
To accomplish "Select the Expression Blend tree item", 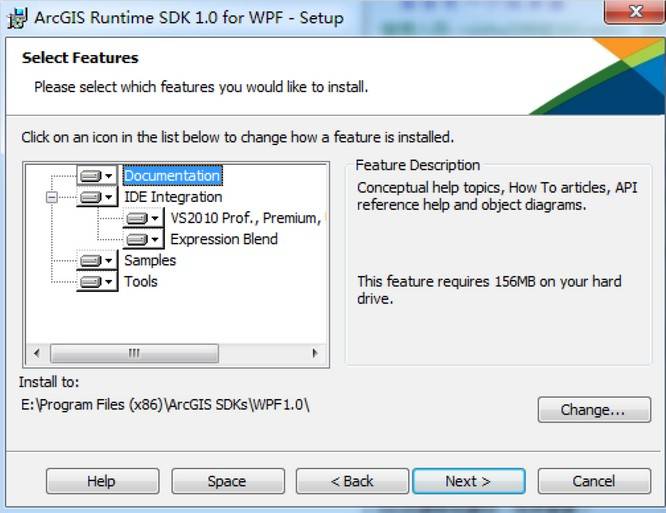I will pyautogui.click(x=224, y=239).
